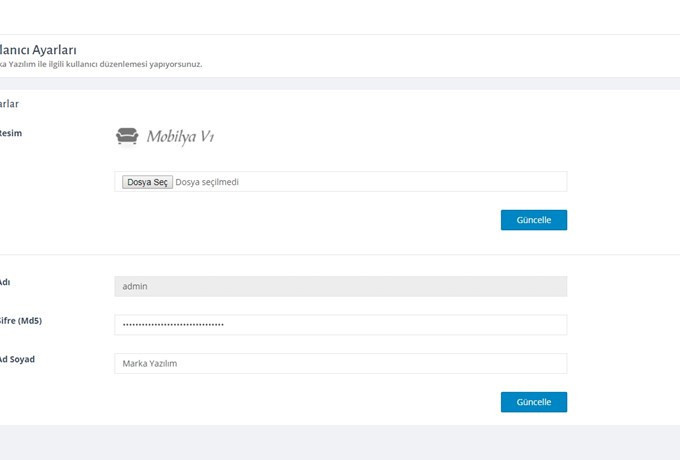
Task: Click the empty area of the file upload box
Action: 400,182
